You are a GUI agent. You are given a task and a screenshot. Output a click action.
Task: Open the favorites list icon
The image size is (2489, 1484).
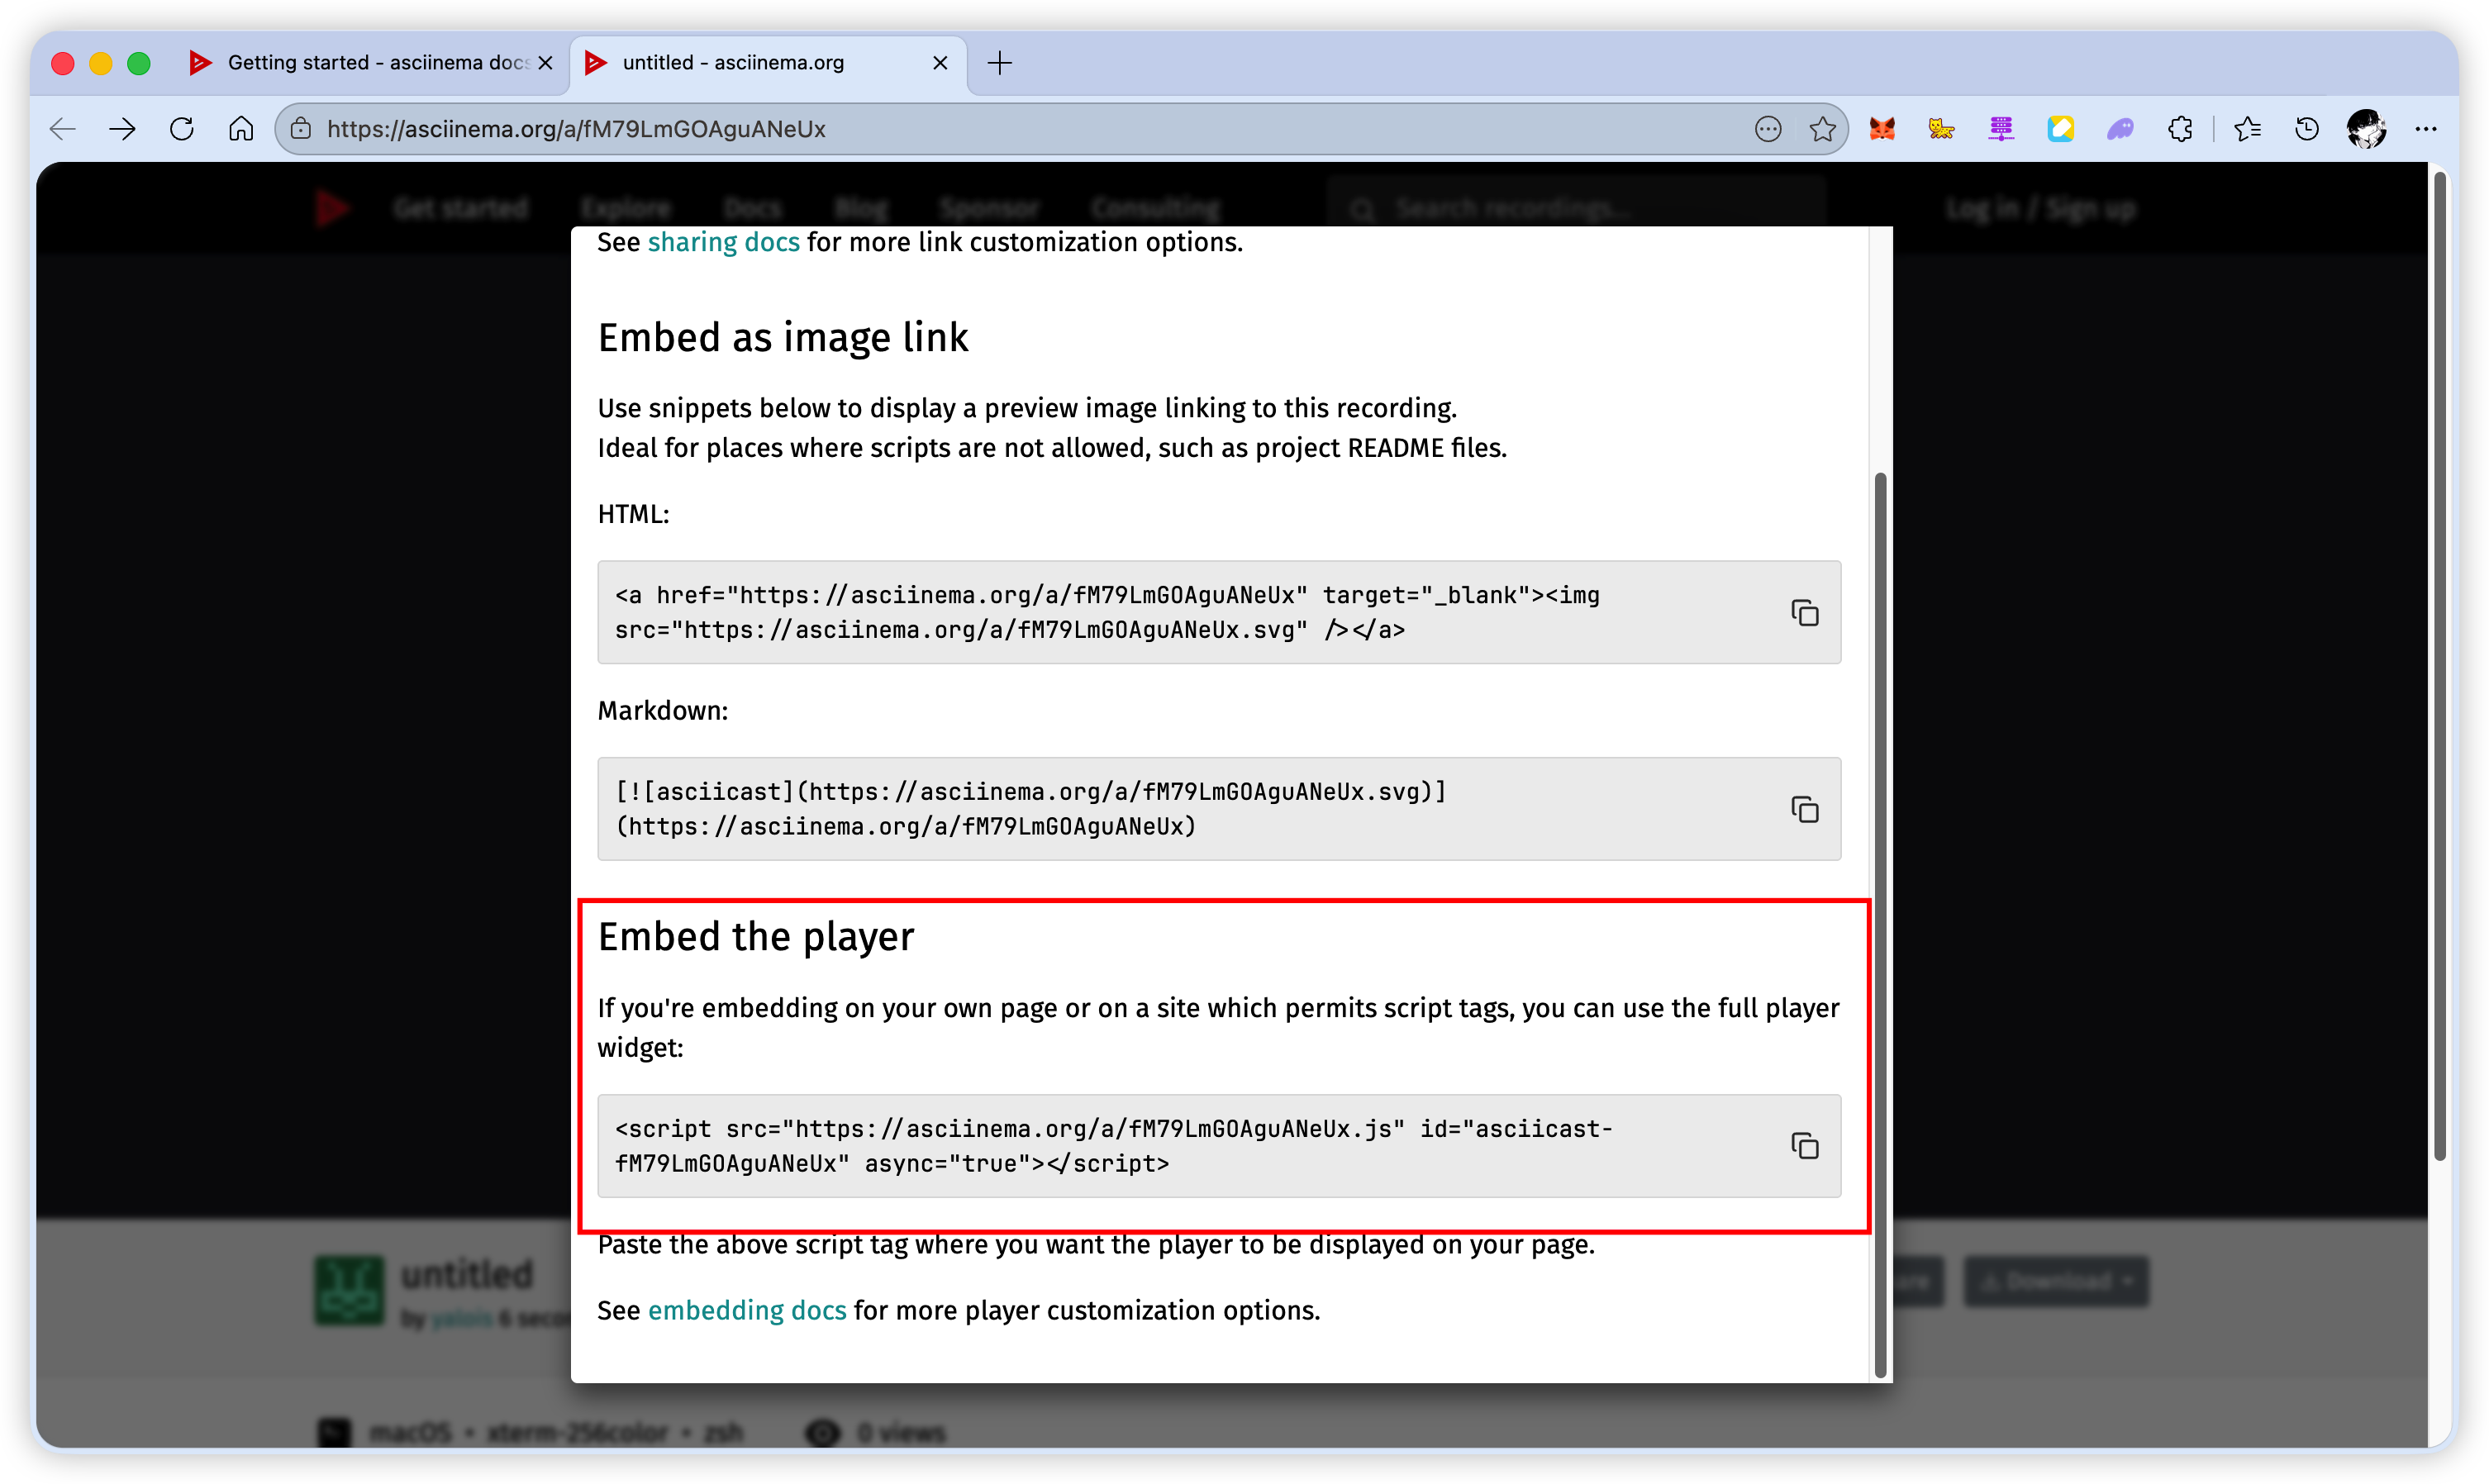click(2247, 129)
